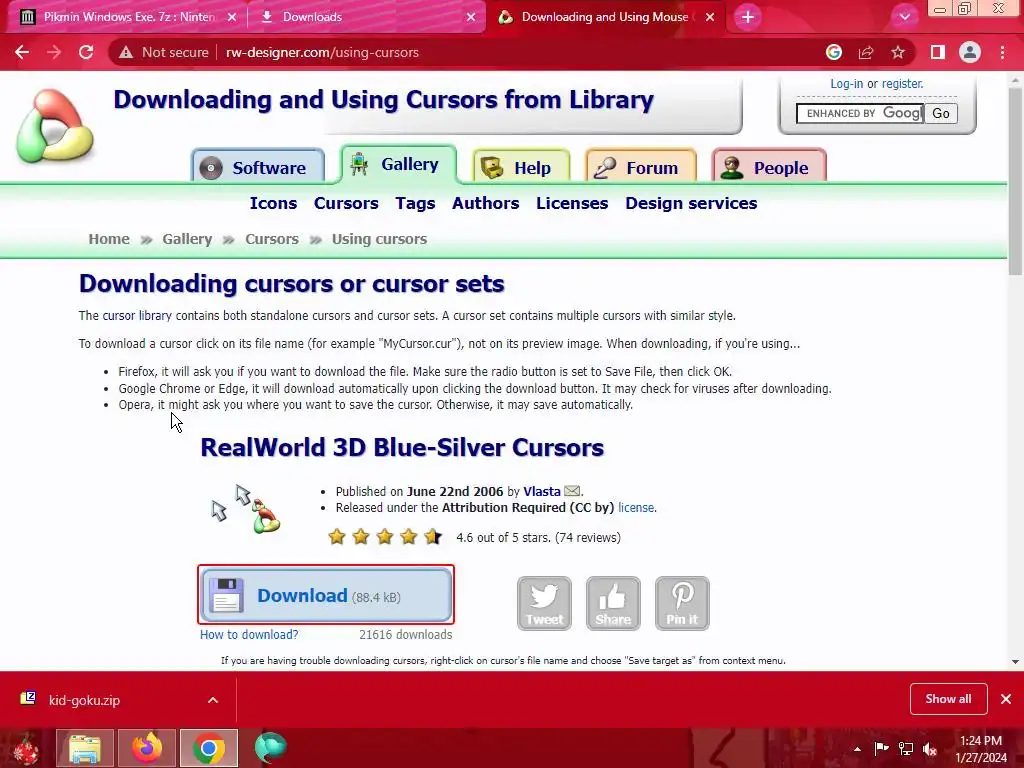Viewport: 1024px width, 768px height.
Task: Share with the thumbs-up button
Action: coord(613,603)
